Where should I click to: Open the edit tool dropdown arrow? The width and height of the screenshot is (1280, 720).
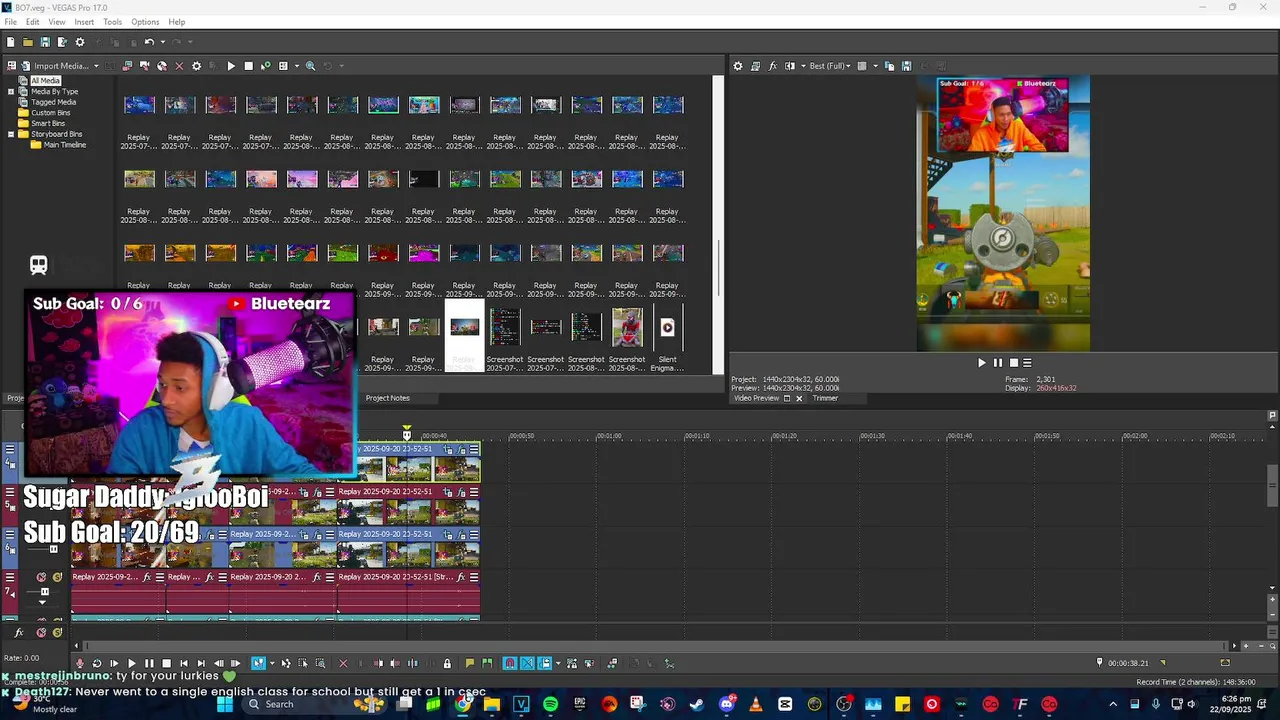[x=272, y=663]
